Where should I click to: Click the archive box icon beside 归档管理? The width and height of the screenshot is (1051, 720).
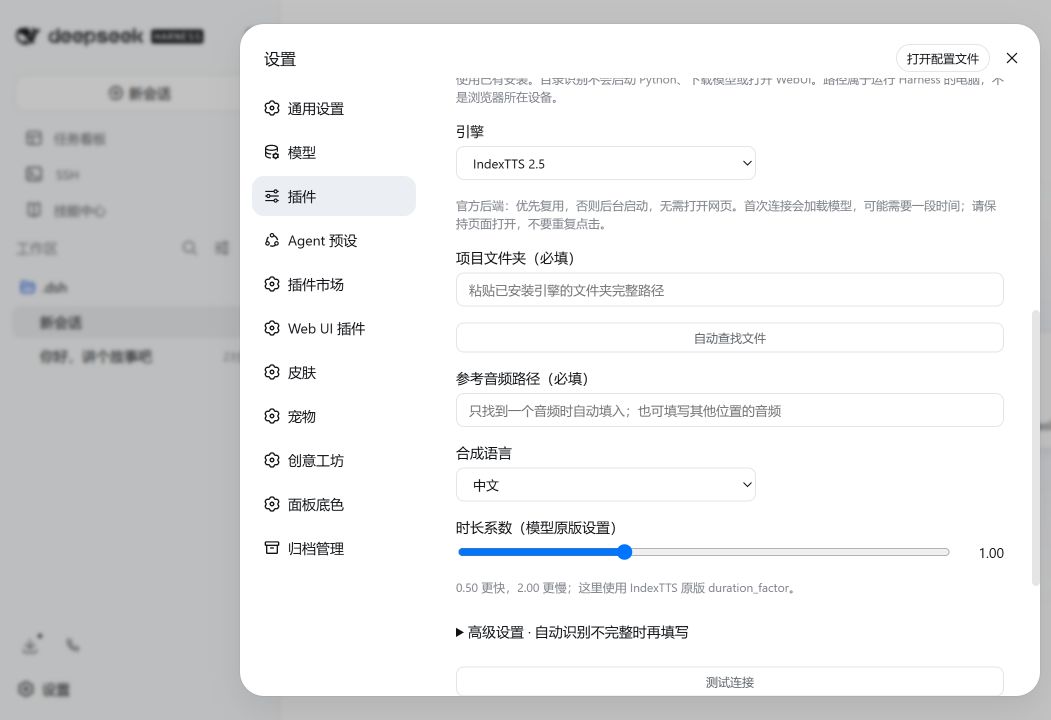tap(271, 548)
